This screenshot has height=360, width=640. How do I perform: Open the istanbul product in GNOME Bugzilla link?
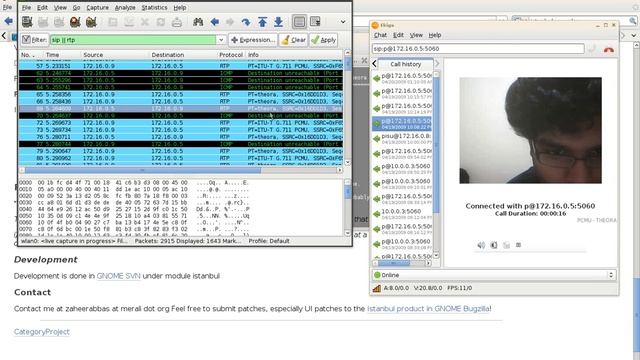click(x=428, y=309)
